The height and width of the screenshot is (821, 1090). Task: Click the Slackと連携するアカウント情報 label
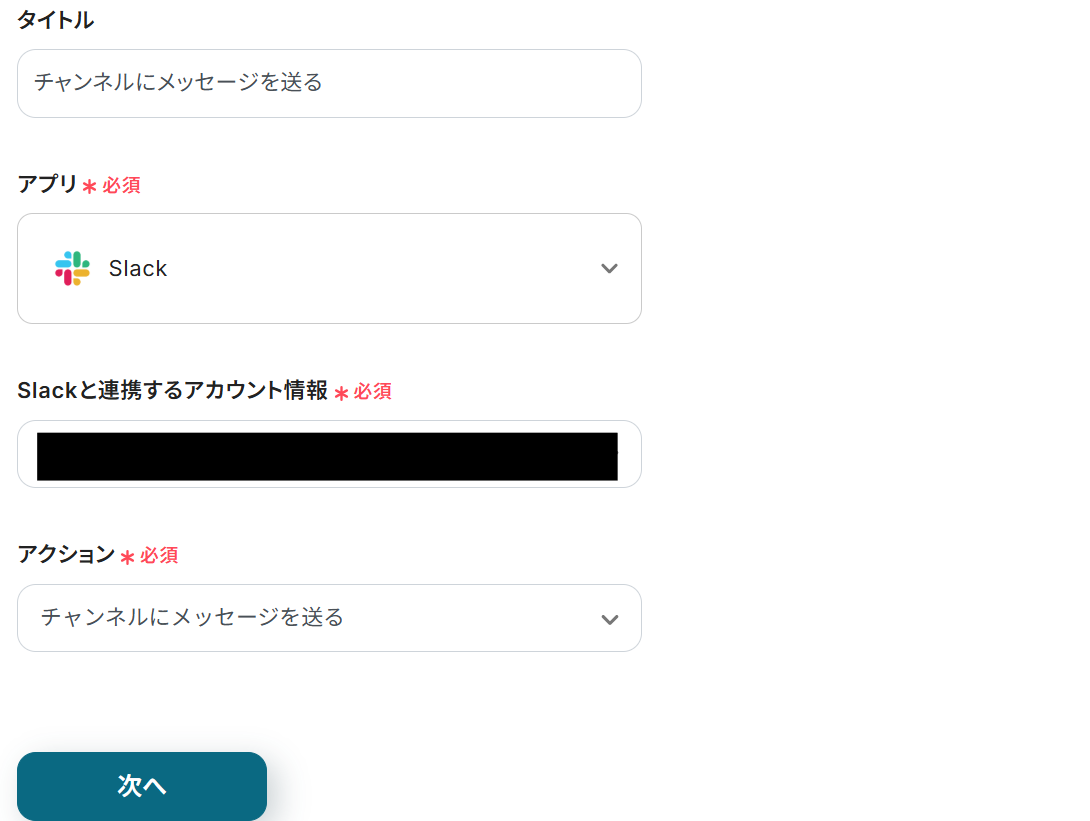click(172, 391)
